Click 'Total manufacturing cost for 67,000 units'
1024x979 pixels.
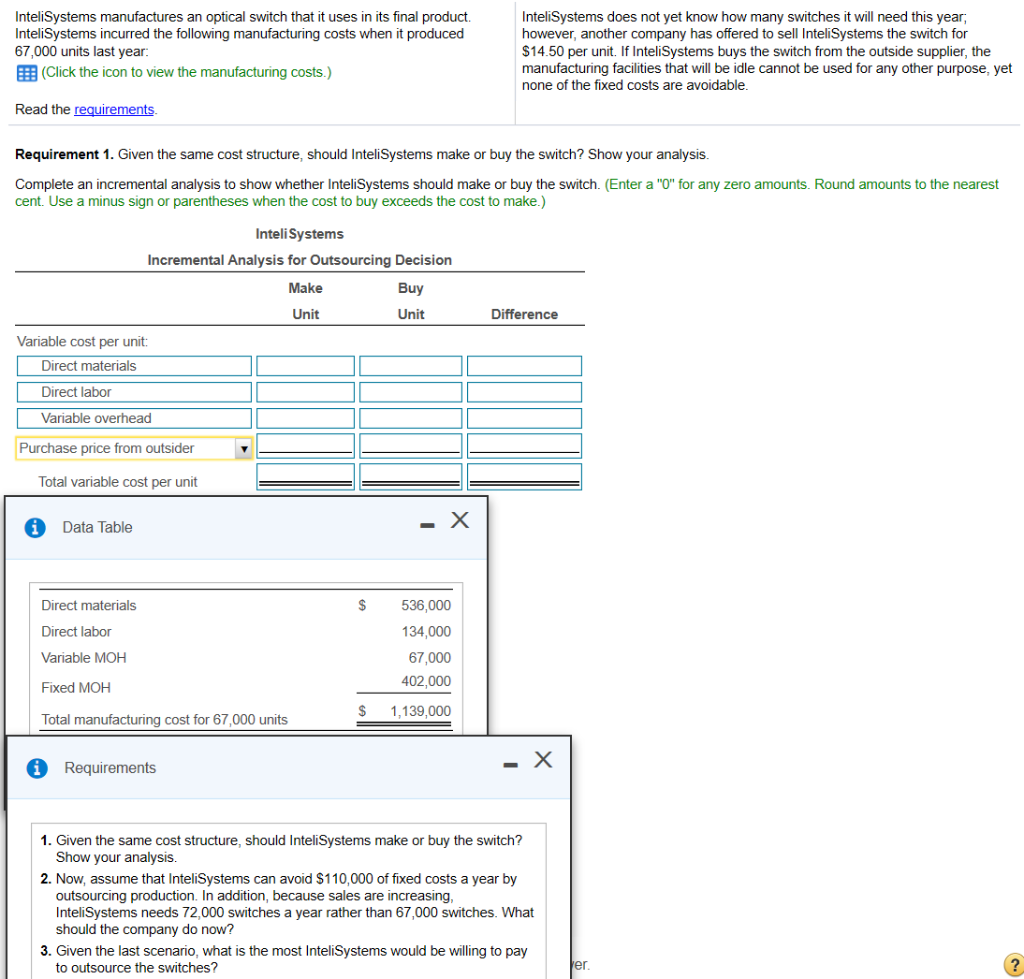click(x=165, y=720)
